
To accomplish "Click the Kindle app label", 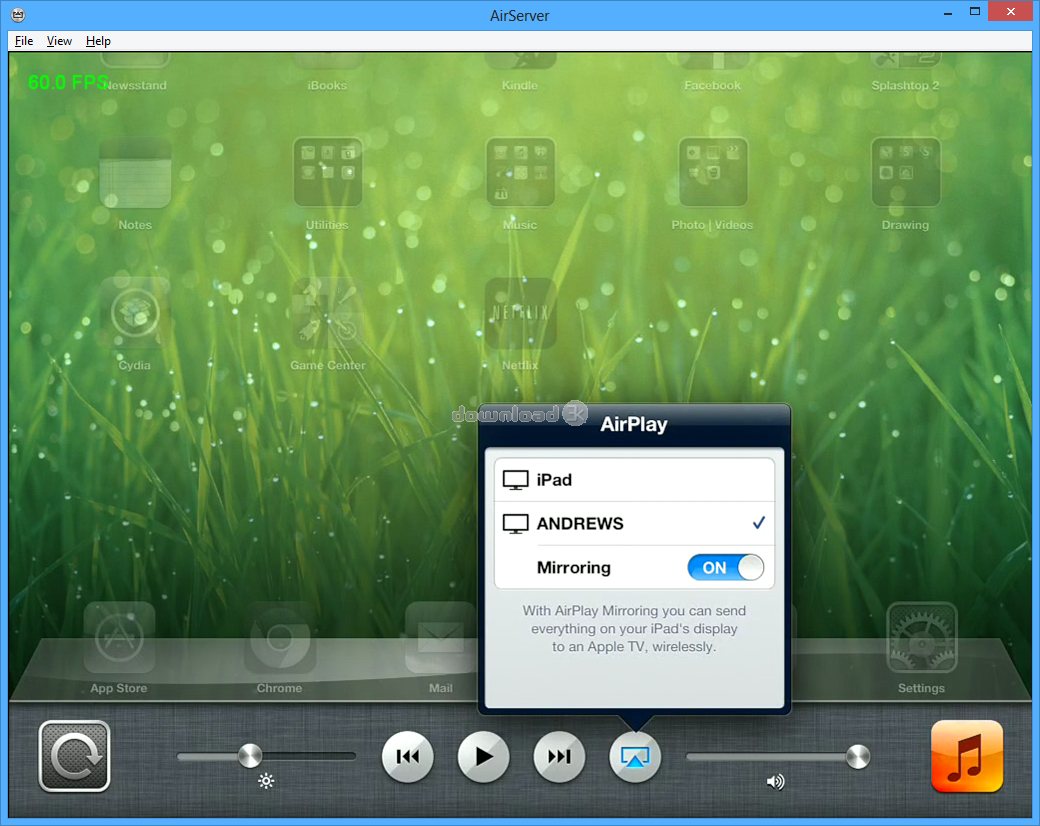I will pyautogui.click(x=520, y=86).
